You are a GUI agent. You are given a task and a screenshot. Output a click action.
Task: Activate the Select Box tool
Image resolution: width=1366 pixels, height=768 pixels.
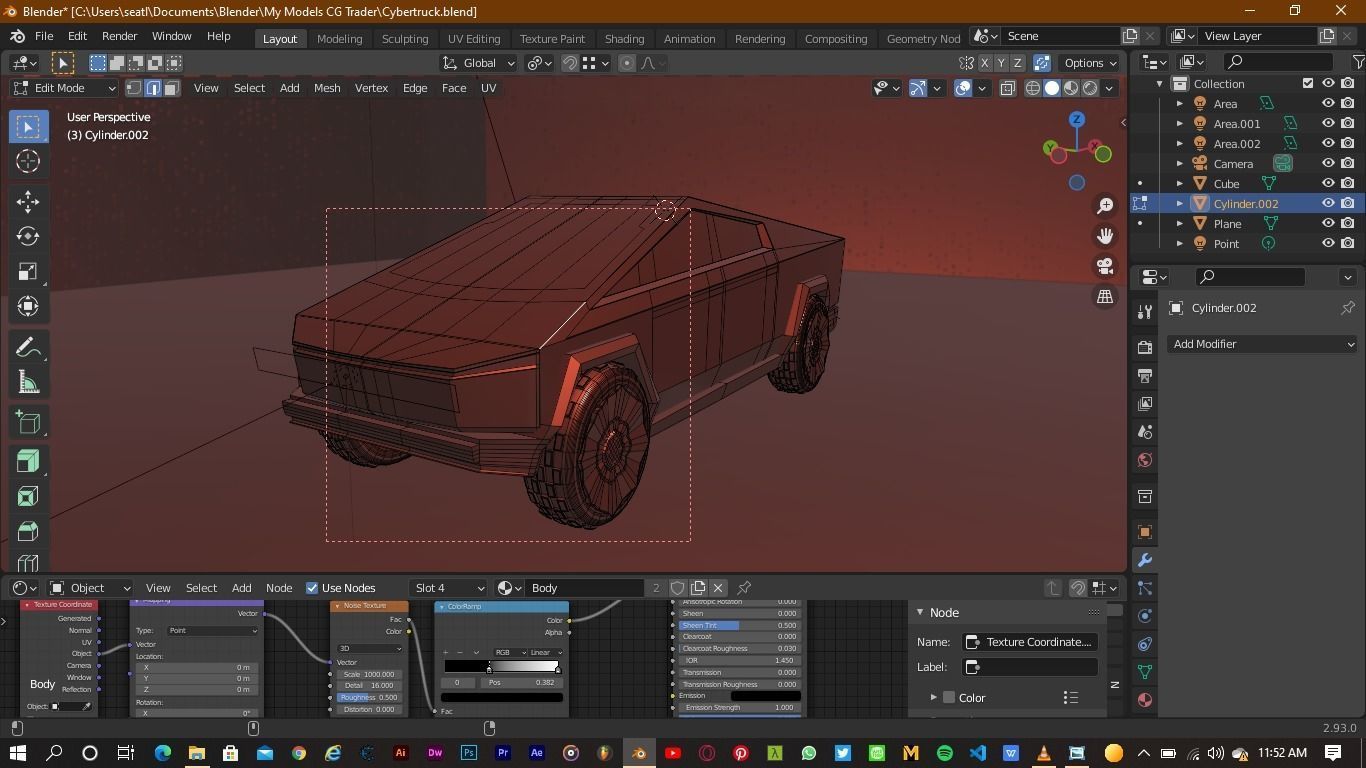pyautogui.click(x=28, y=126)
